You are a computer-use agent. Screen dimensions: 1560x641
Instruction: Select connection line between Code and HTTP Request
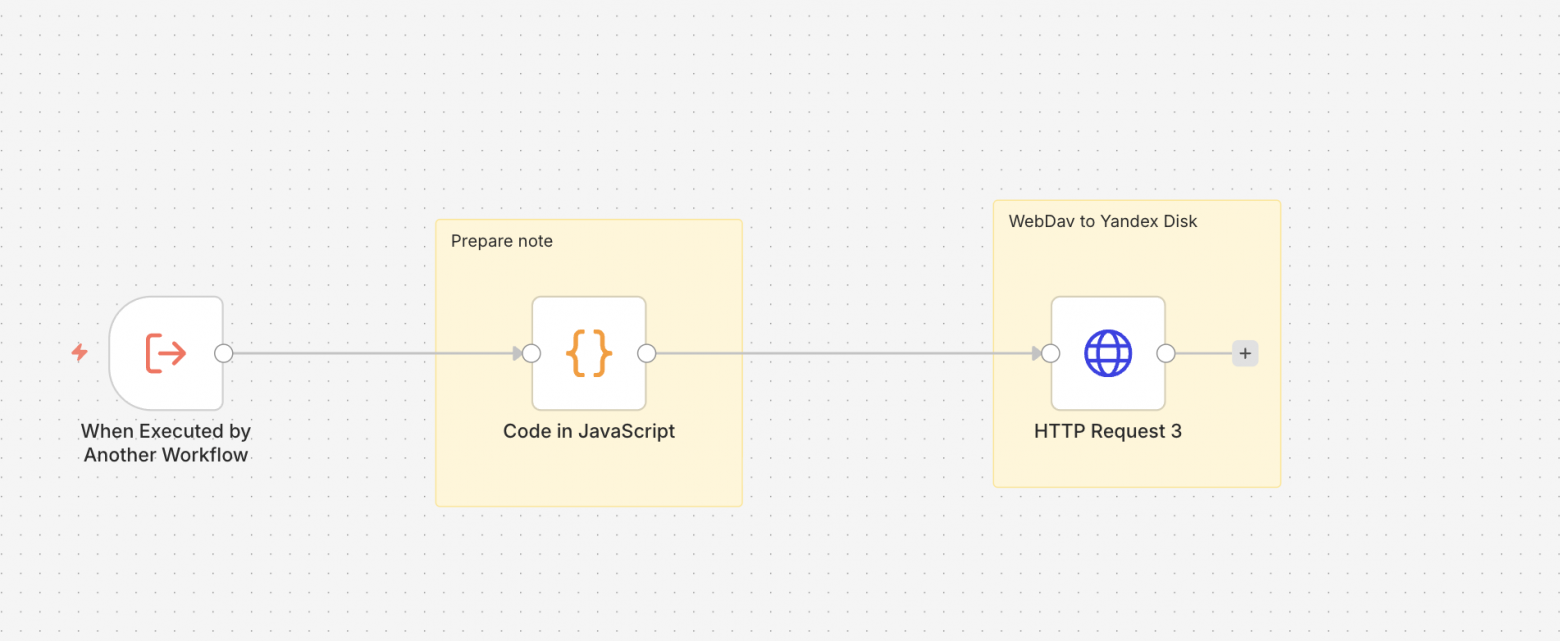click(x=850, y=353)
